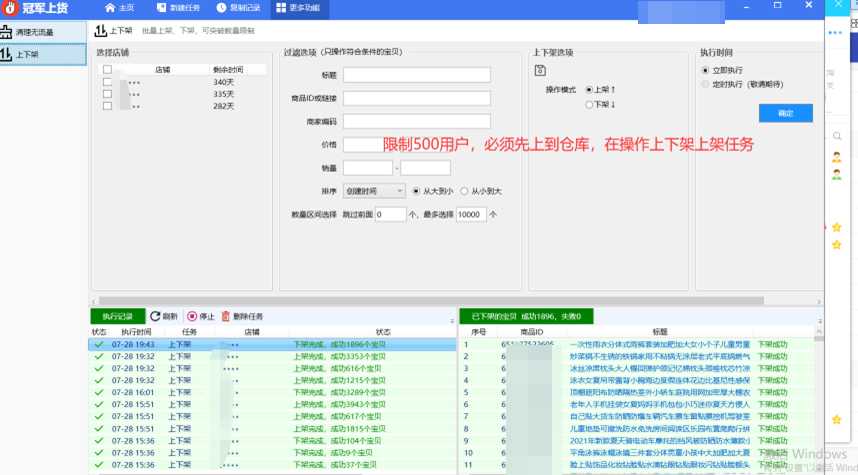Image resolution: width=858 pixels, height=475 pixels.
Task: Click the save icon under 上下架选项
Action: click(x=540, y=70)
